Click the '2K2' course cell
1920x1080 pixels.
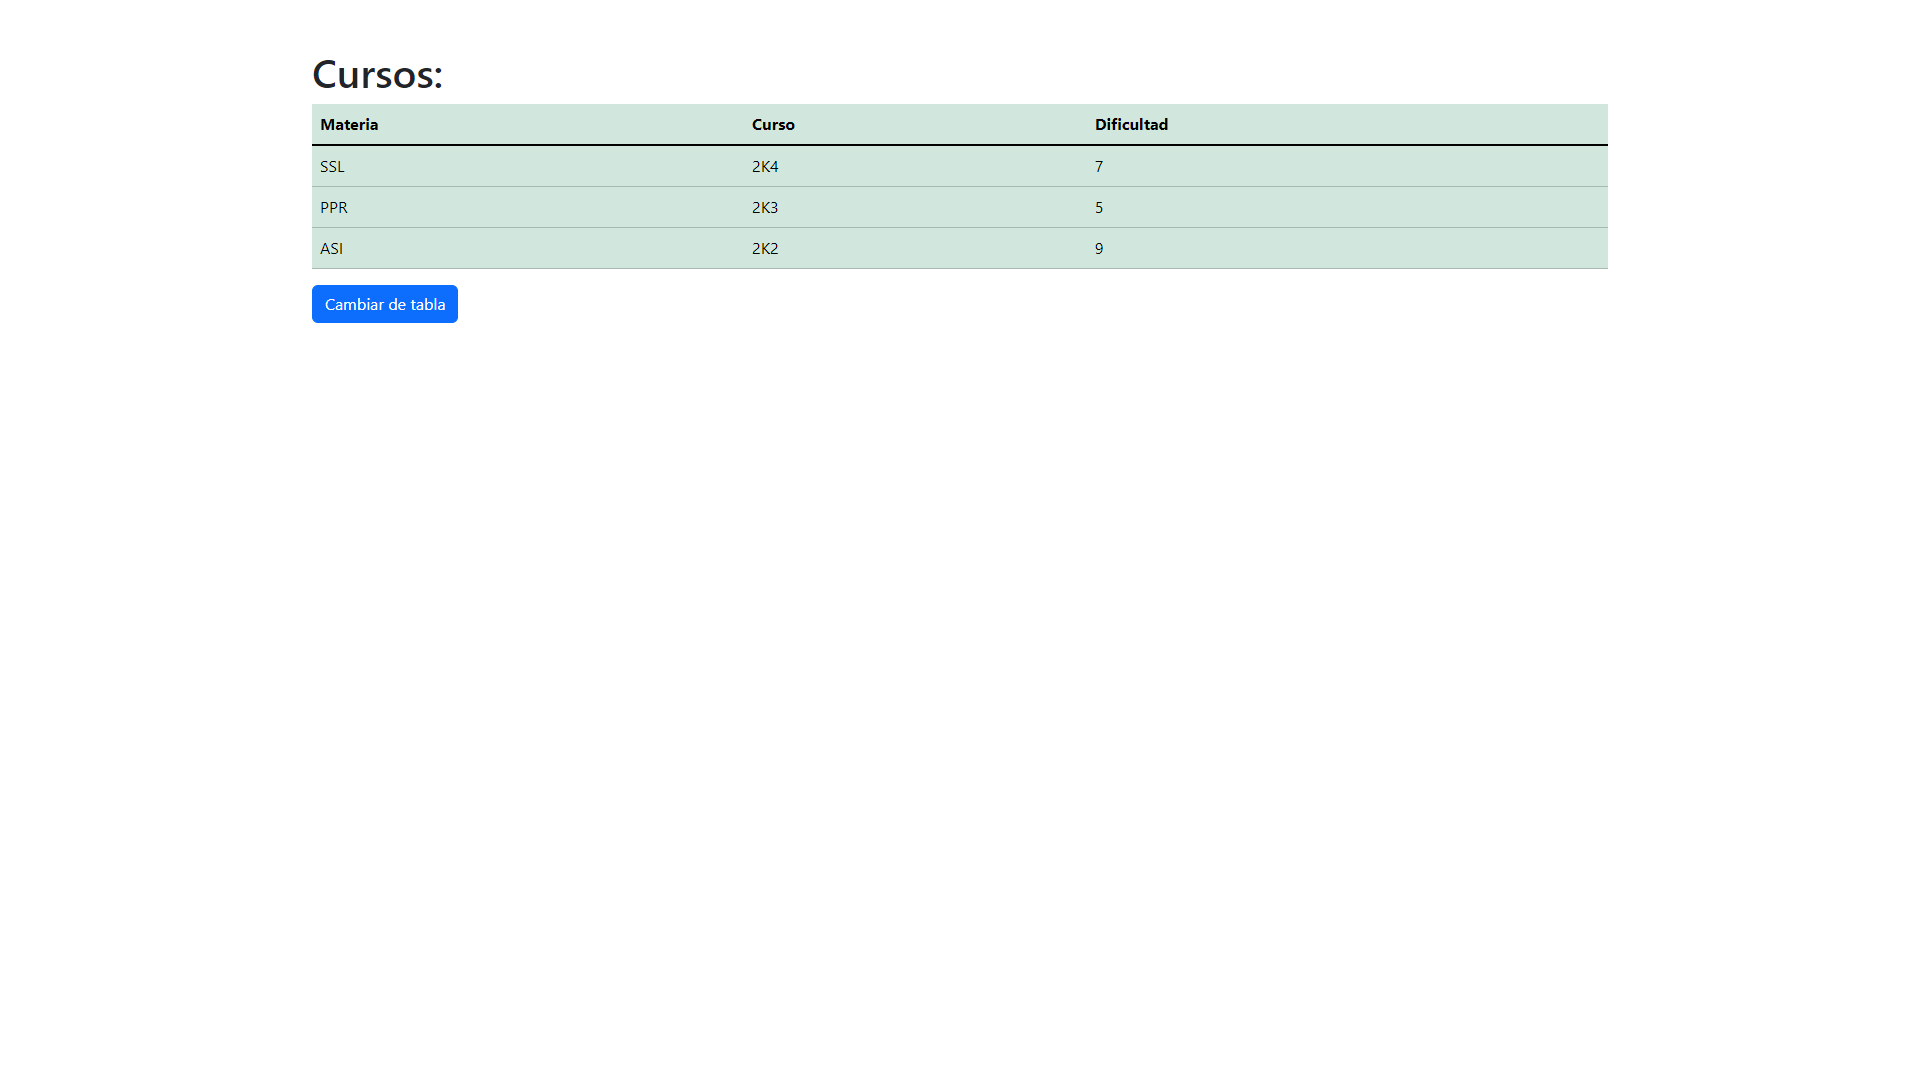tap(915, 248)
